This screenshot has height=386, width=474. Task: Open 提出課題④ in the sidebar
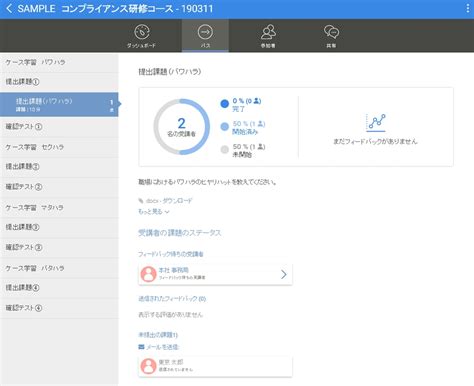(x=59, y=288)
